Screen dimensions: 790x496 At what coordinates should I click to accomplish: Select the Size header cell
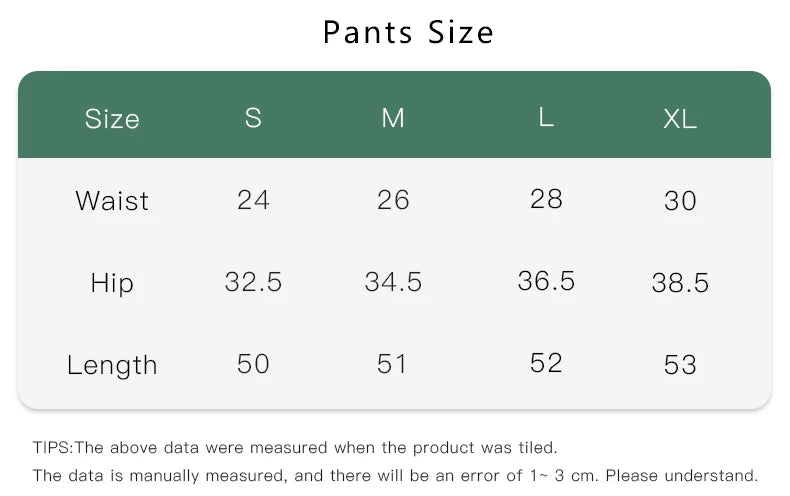point(112,119)
